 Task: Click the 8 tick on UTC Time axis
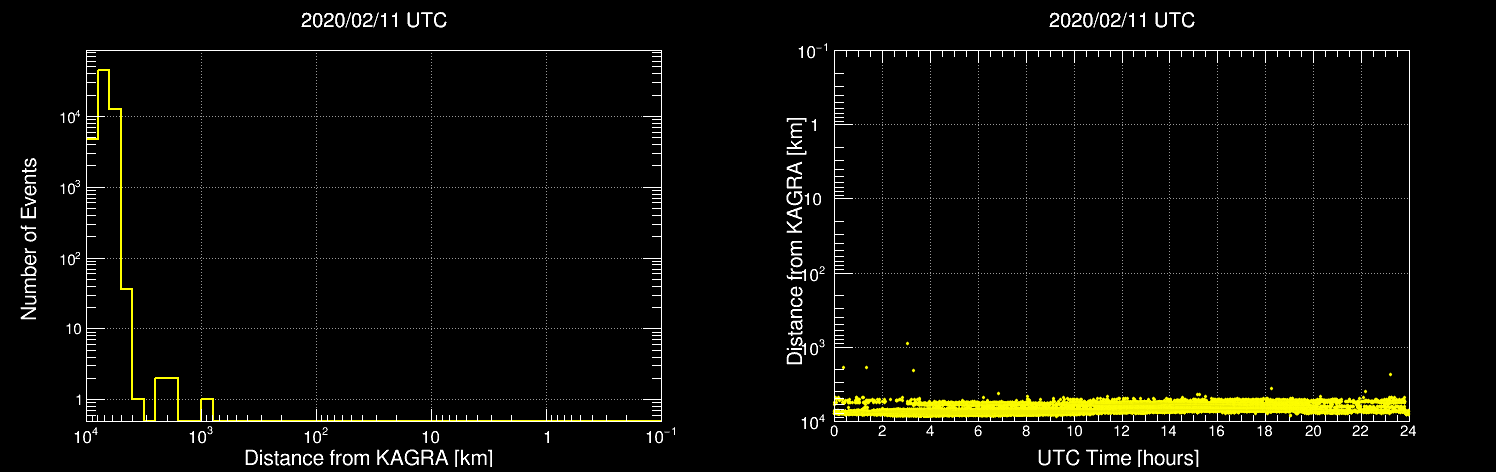[1026, 431]
